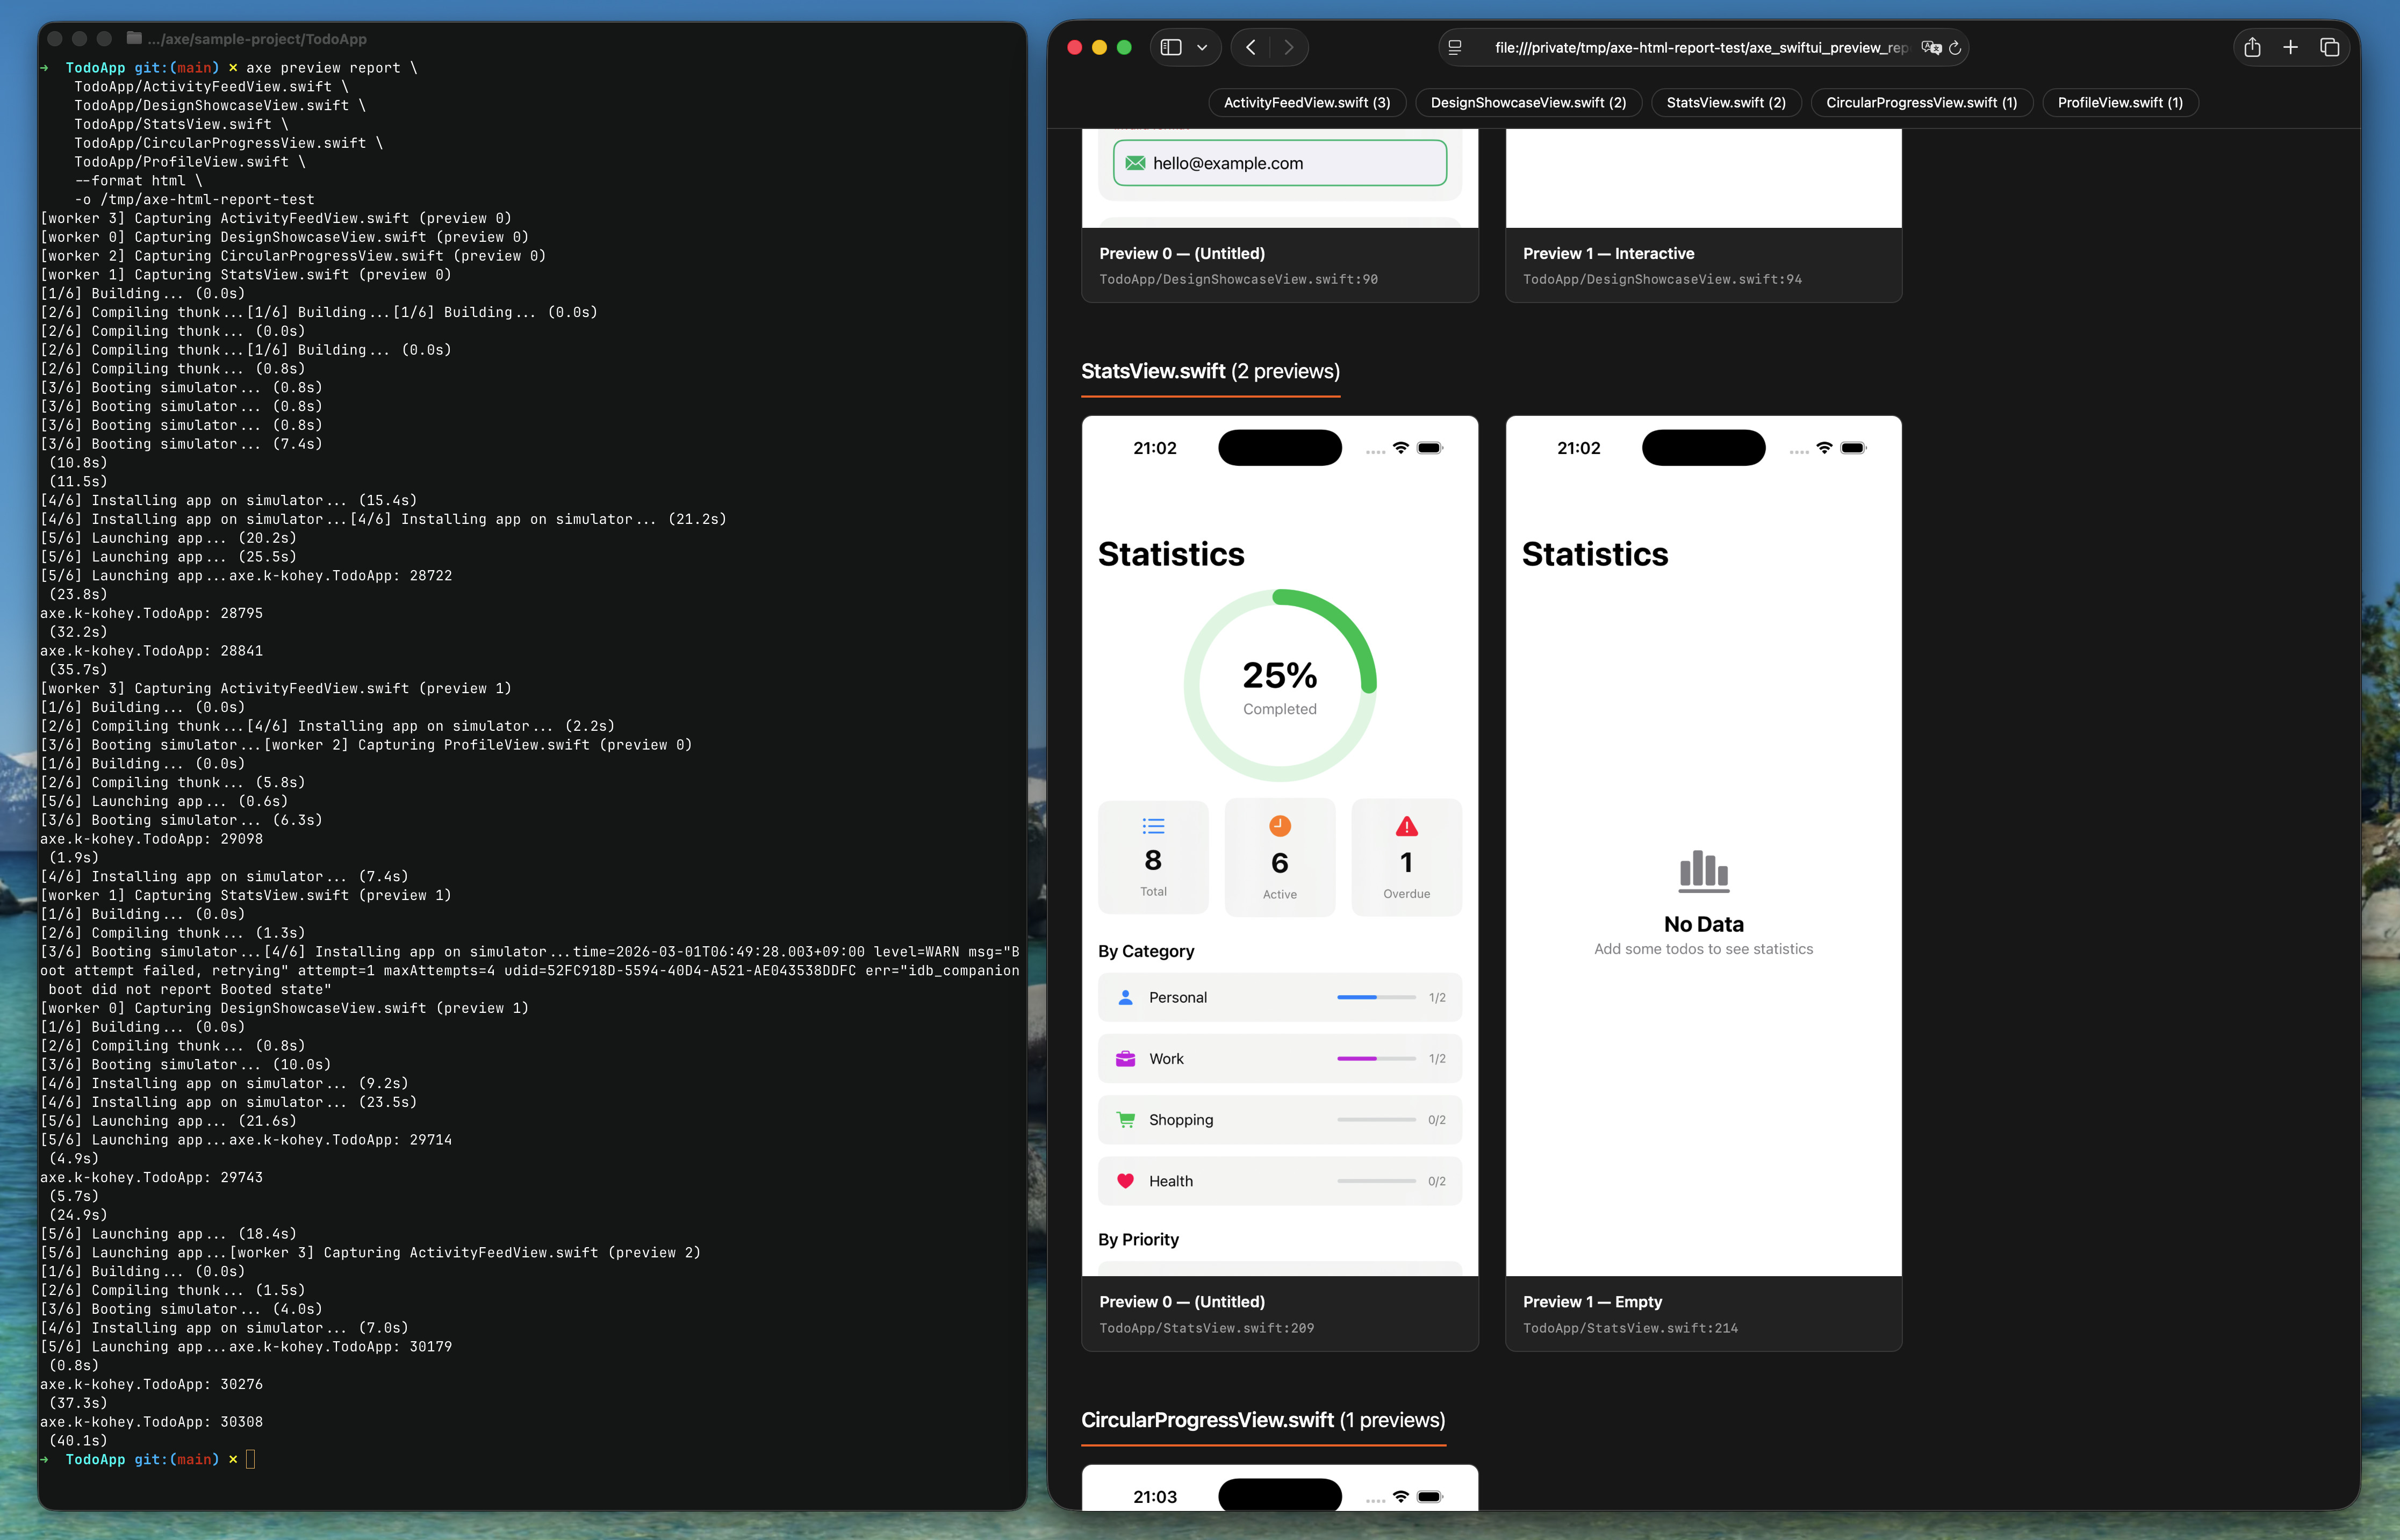Image resolution: width=2400 pixels, height=1540 pixels.
Task: Click the StatsView Preview 0 — (Untitled) caption
Action: coord(1182,1302)
